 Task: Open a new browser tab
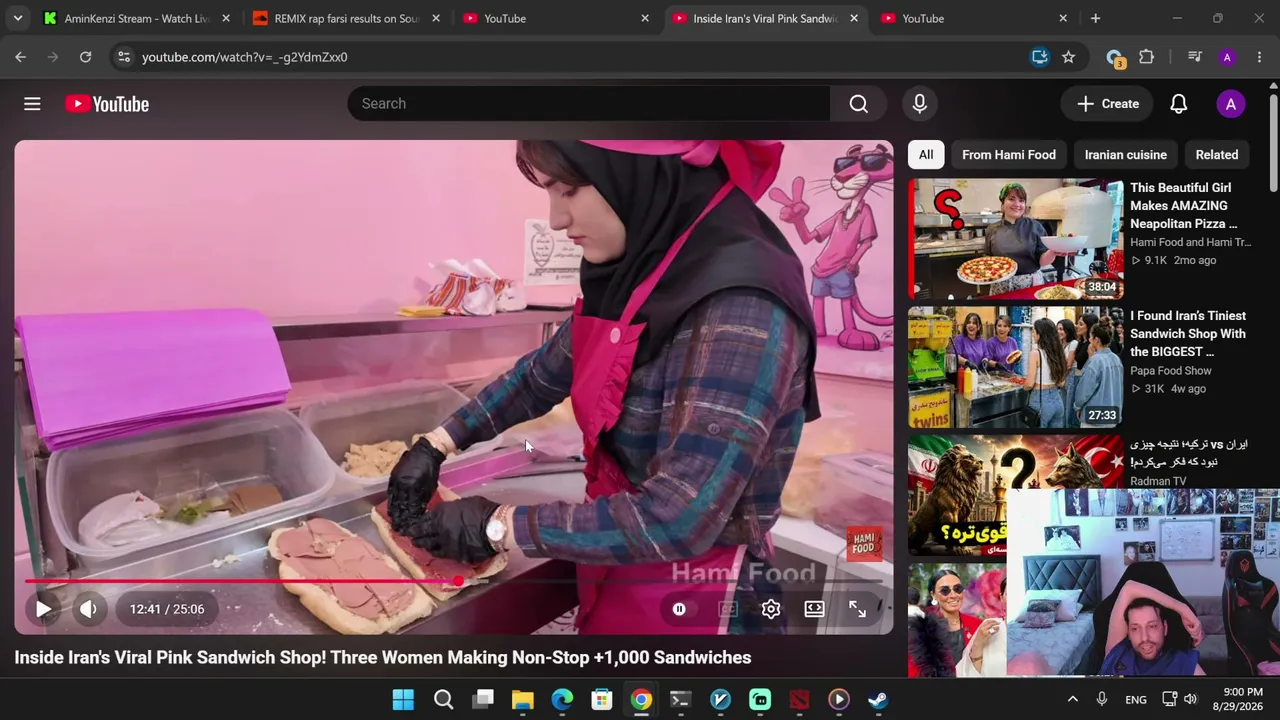(x=1095, y=18)
